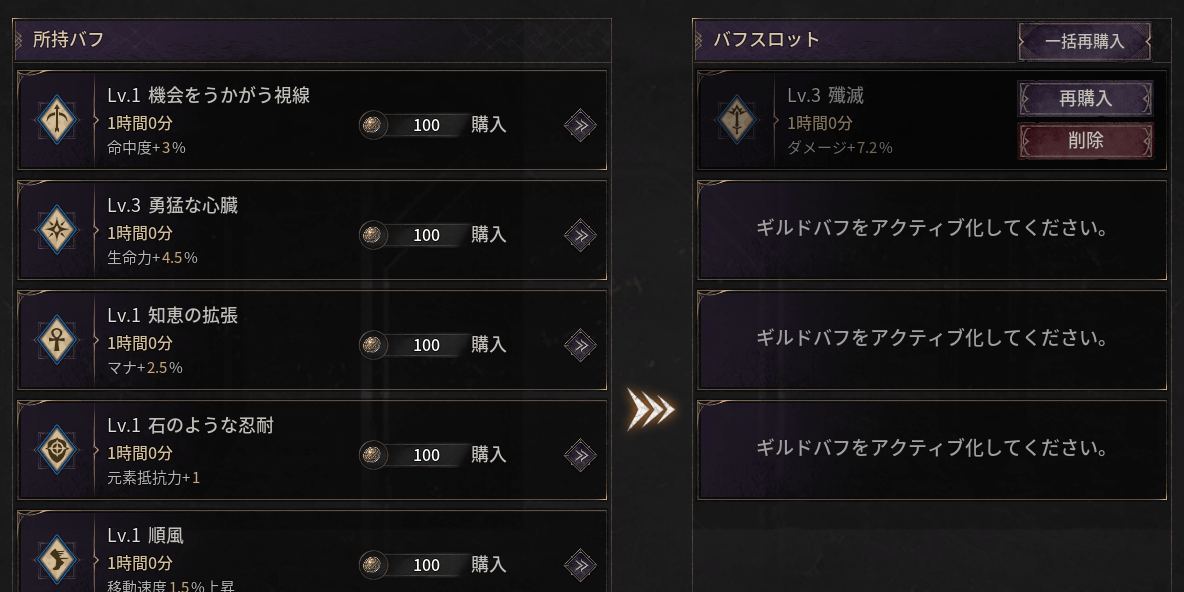This screenshot has height=592, width=1184.
Task: Select the 順風 buff icon
Action: point(58,559)
